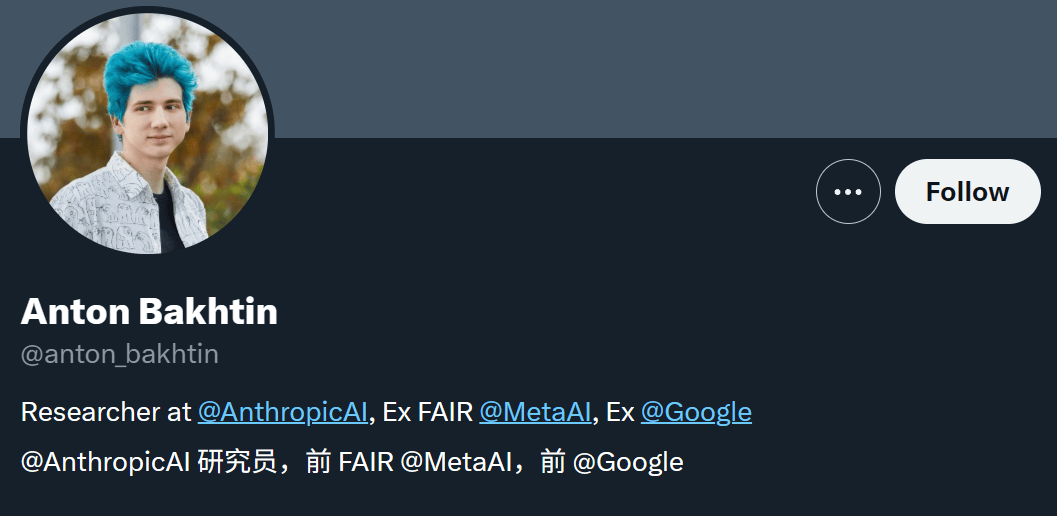Open the @AnthropicAI link in the bio

pyautogui.click(x=282, y=411)
